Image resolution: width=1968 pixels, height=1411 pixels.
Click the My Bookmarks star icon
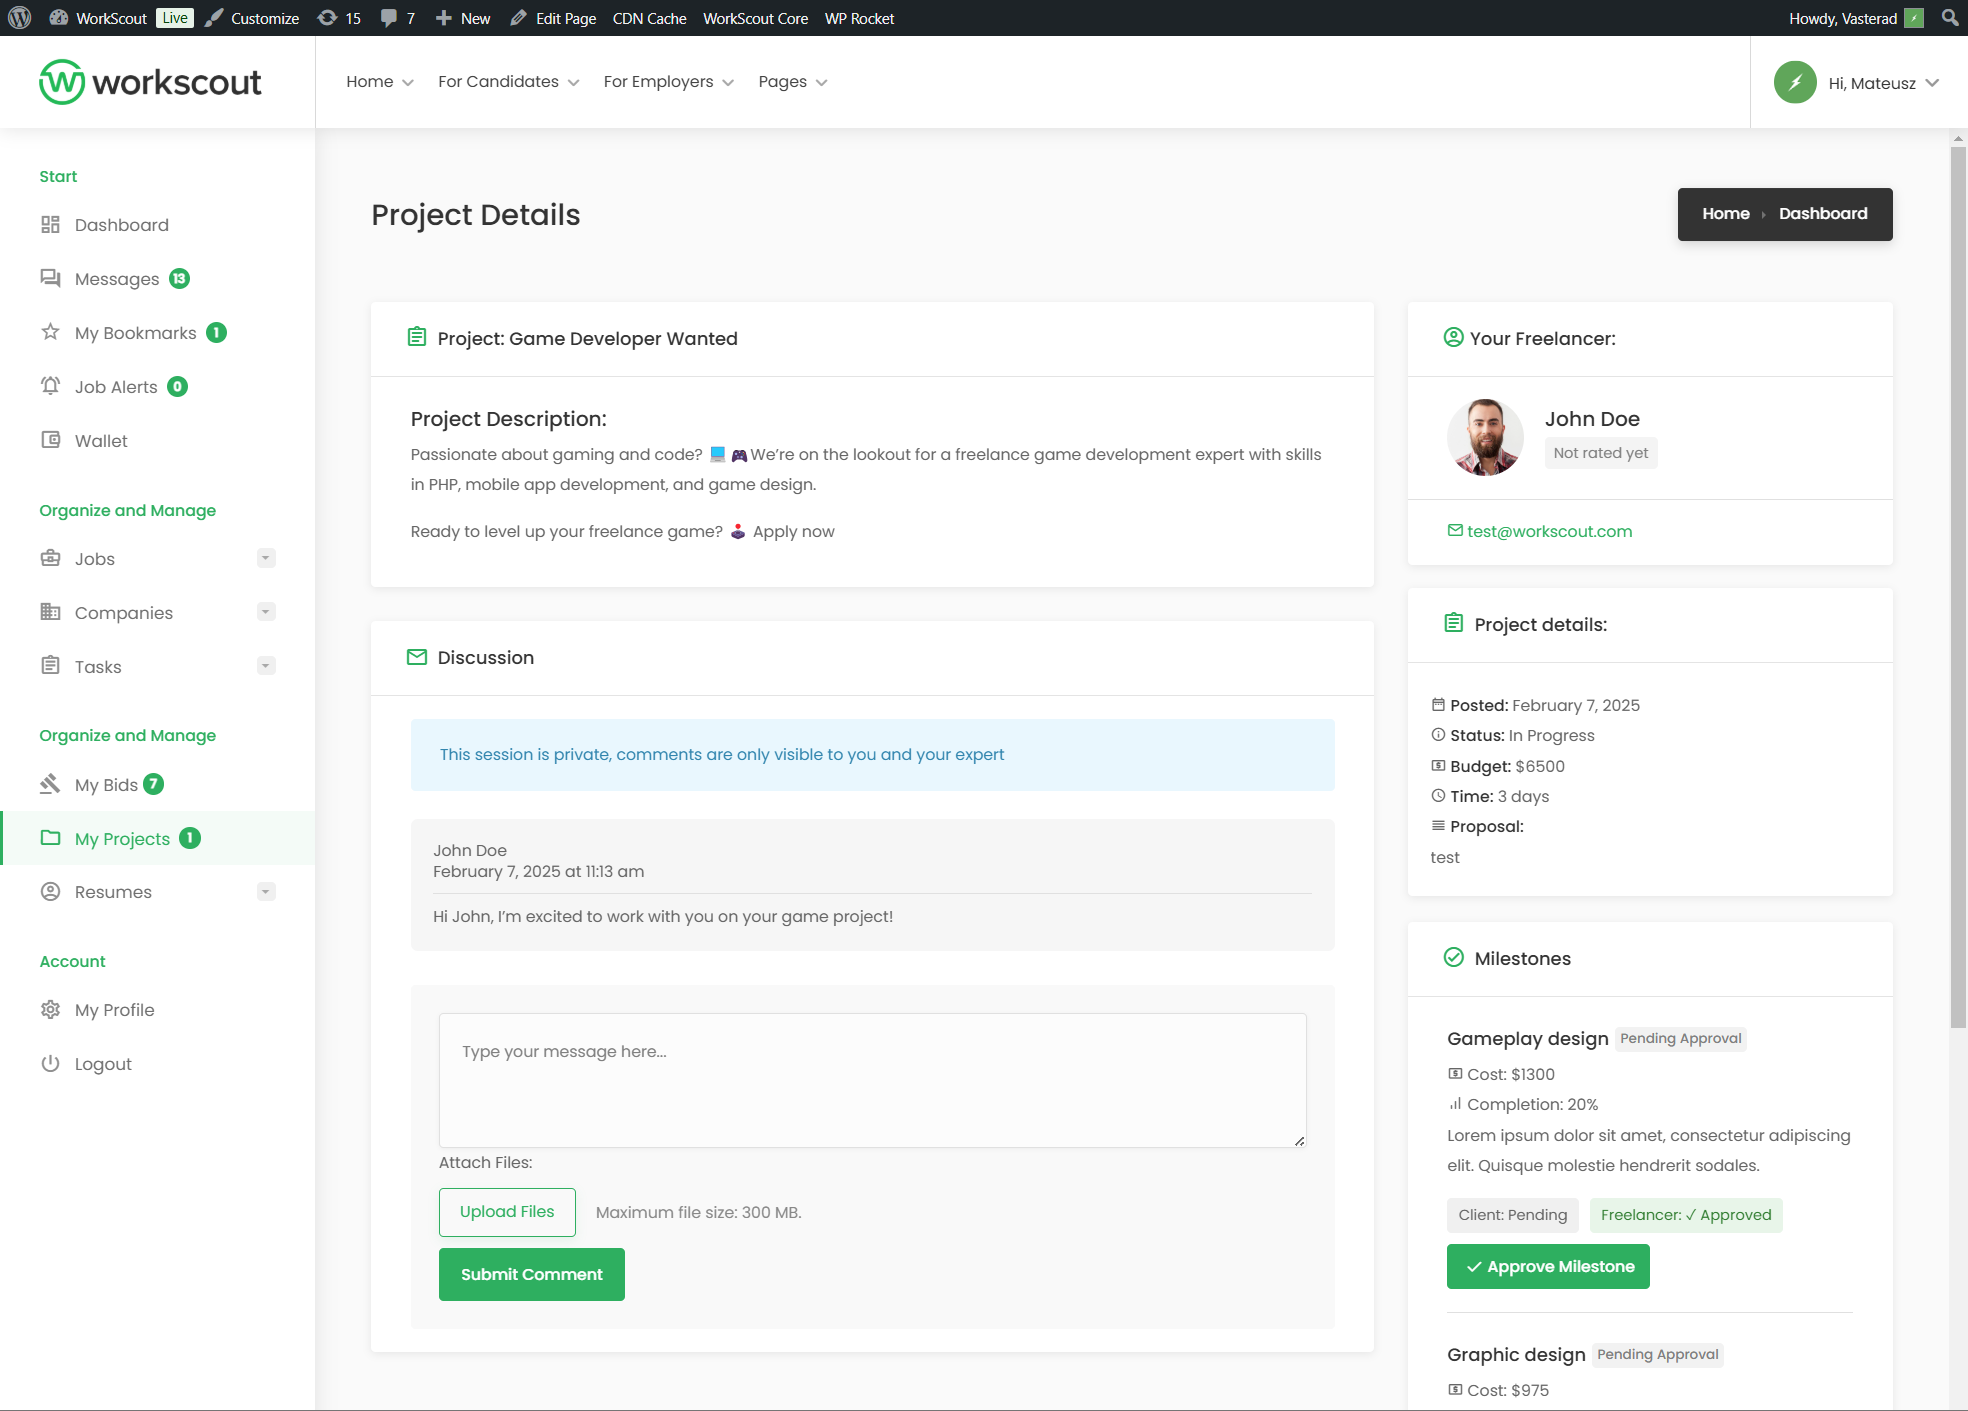[x=50, y=332]
